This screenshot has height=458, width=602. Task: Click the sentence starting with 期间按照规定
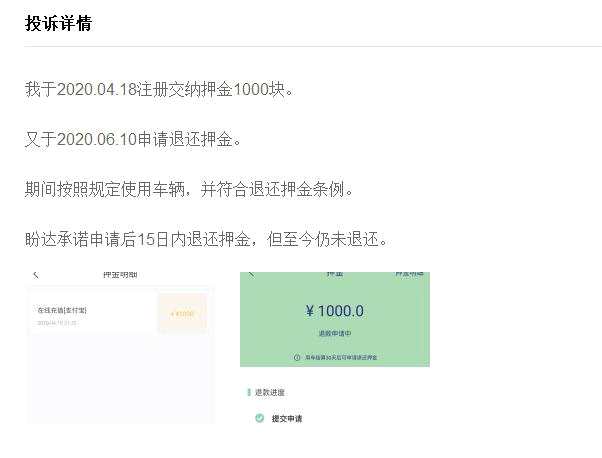189,189
